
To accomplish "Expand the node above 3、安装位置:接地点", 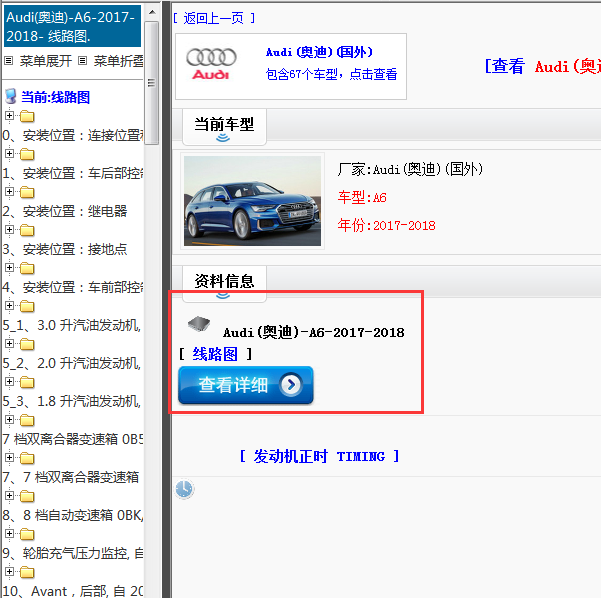I will coord(10,229).
